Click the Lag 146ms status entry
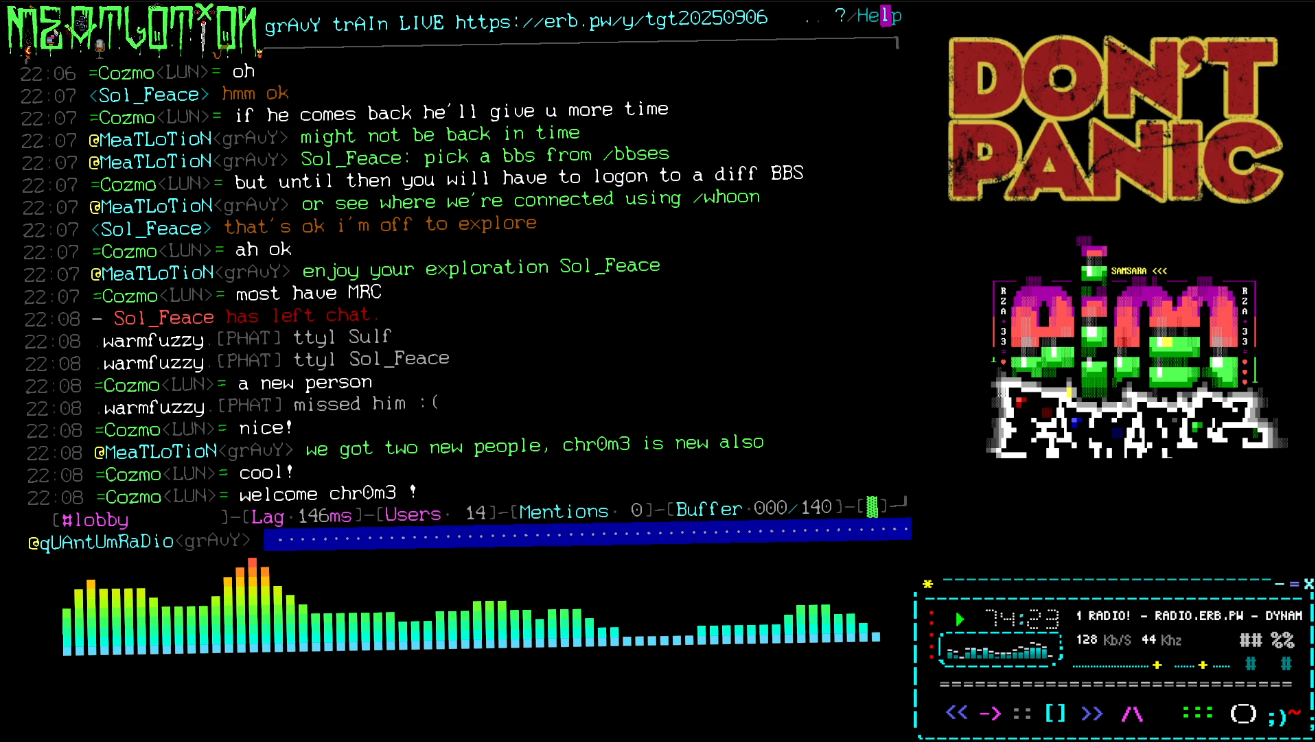Viewport: 1315px width, 742px height. pos(301,516)
